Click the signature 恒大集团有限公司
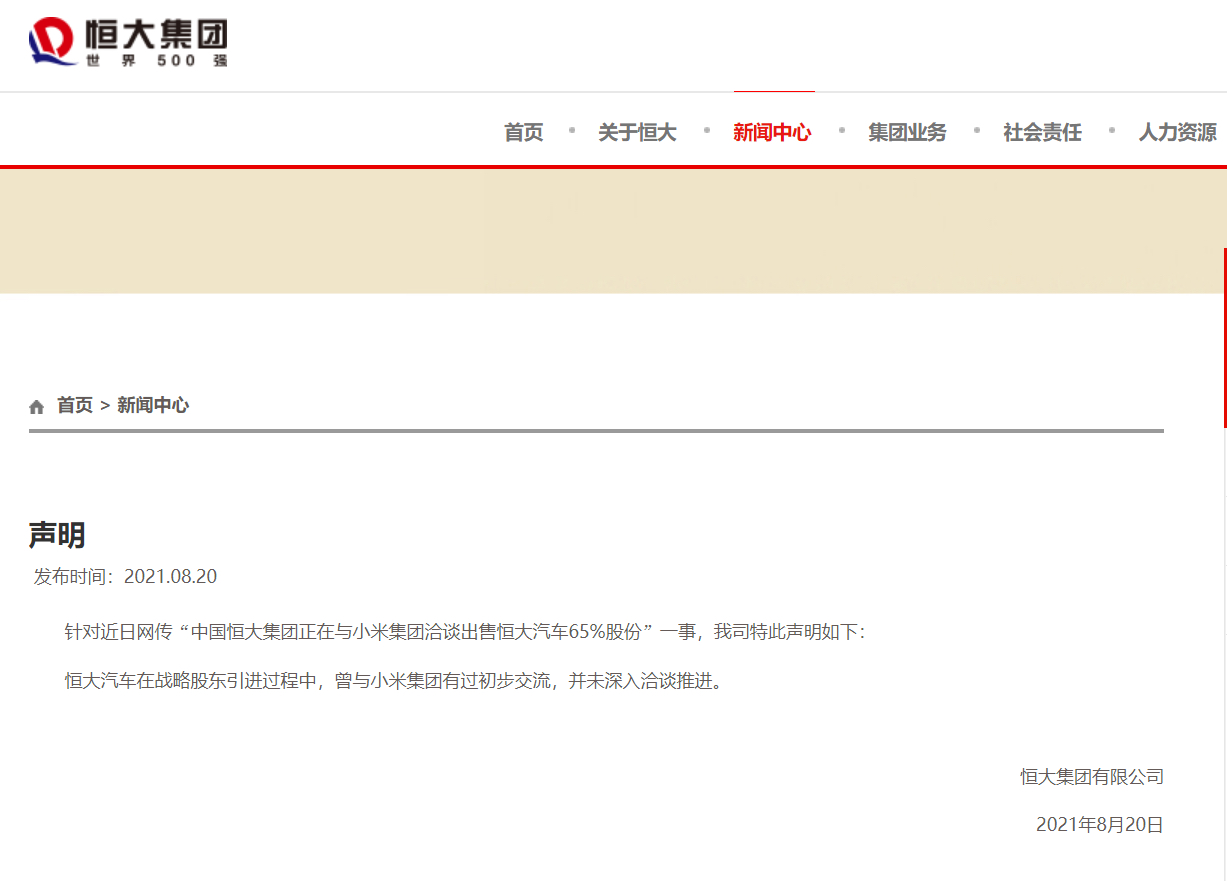The height and width of the screenshot is (881, 1227). [1092, 776]
